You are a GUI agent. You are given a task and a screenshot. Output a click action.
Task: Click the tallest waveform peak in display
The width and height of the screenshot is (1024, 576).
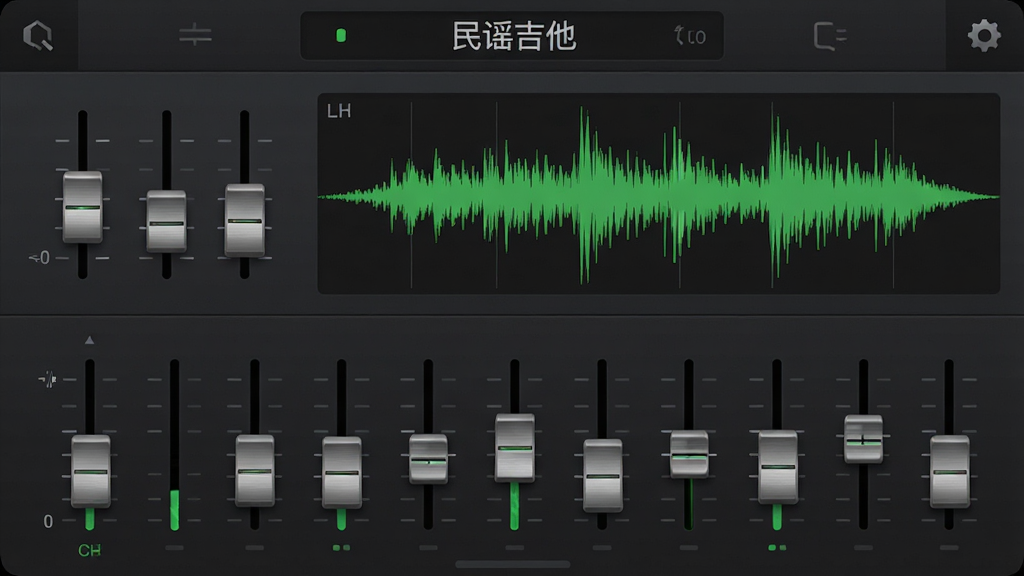(584, 195)
